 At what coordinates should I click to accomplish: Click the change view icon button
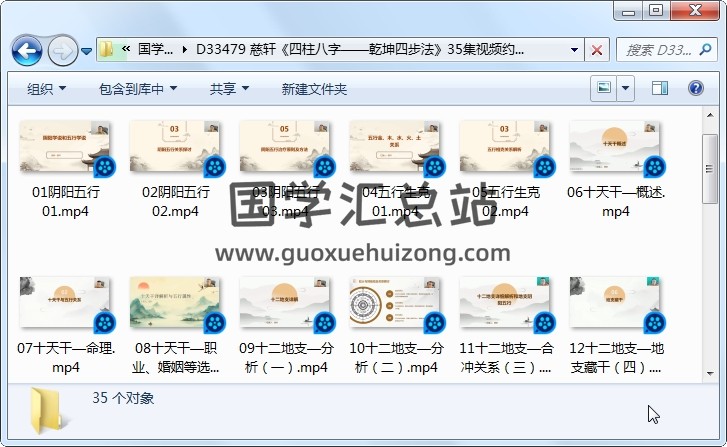[604, 88]
